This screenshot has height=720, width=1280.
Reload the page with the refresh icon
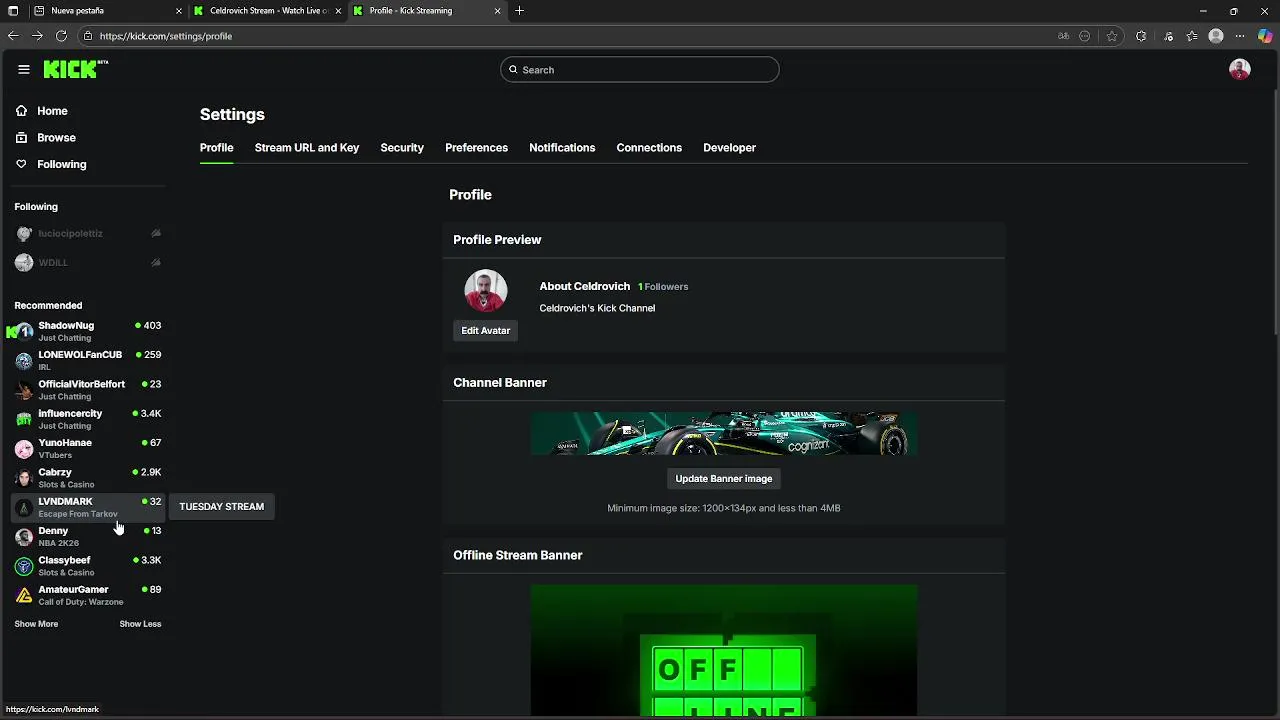[61, 36]
